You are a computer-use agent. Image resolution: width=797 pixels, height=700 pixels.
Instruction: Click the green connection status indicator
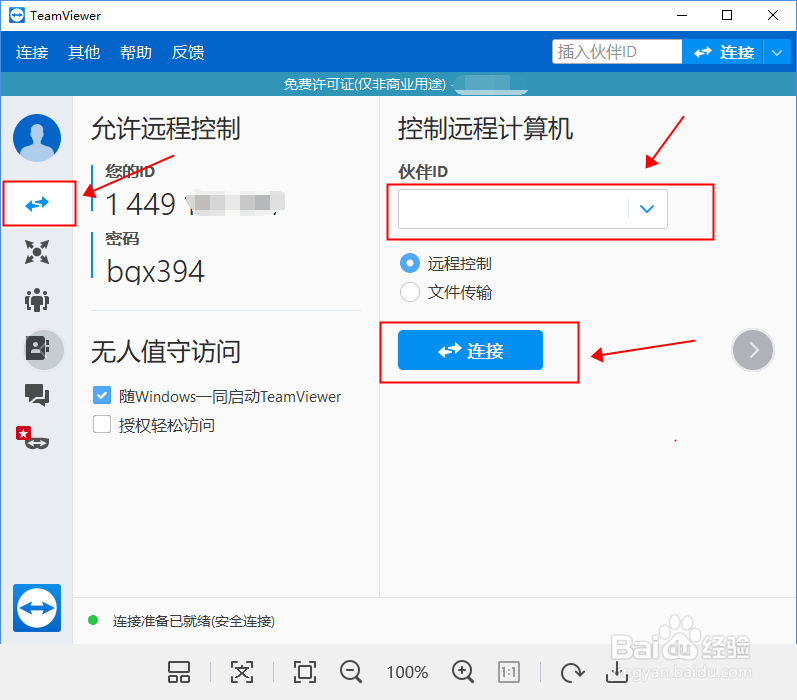[x=93, y=620]
